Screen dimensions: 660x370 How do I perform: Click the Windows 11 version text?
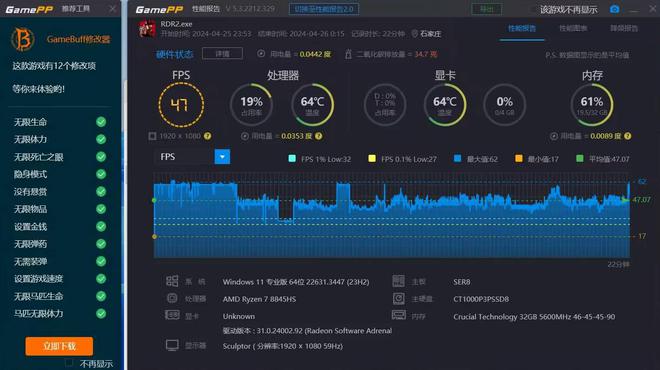(296, 282)
